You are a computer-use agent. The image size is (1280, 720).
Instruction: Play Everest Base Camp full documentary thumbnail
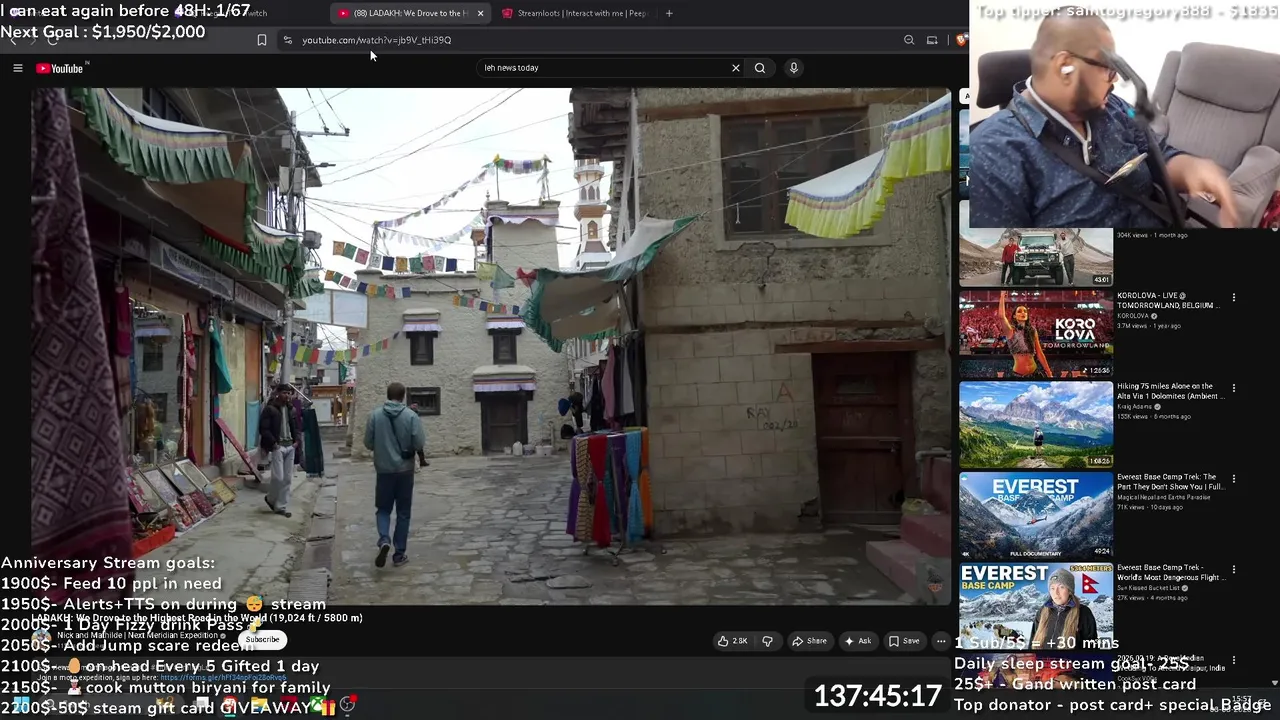tap(1036, 516)
